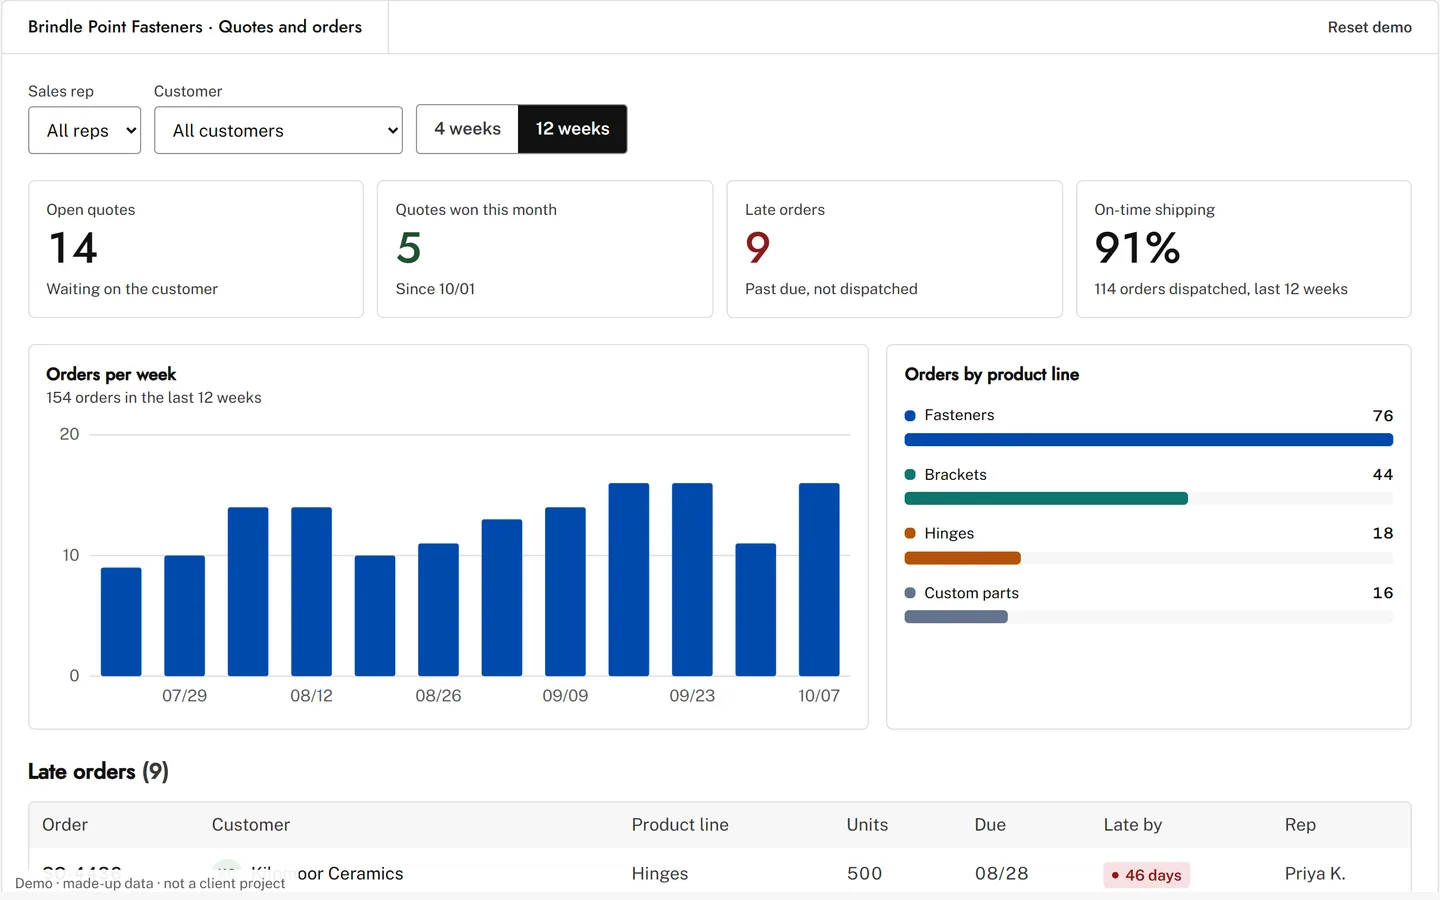This screenshot has width=1440, height=900.
Task: Select the chart bar above 08/12
Action: (311, 592)
